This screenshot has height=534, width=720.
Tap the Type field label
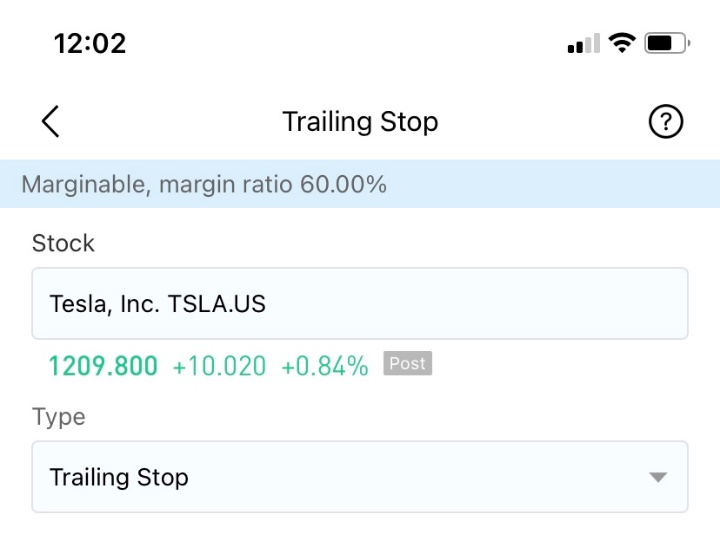pyautogui.click(x=59, y=417)
